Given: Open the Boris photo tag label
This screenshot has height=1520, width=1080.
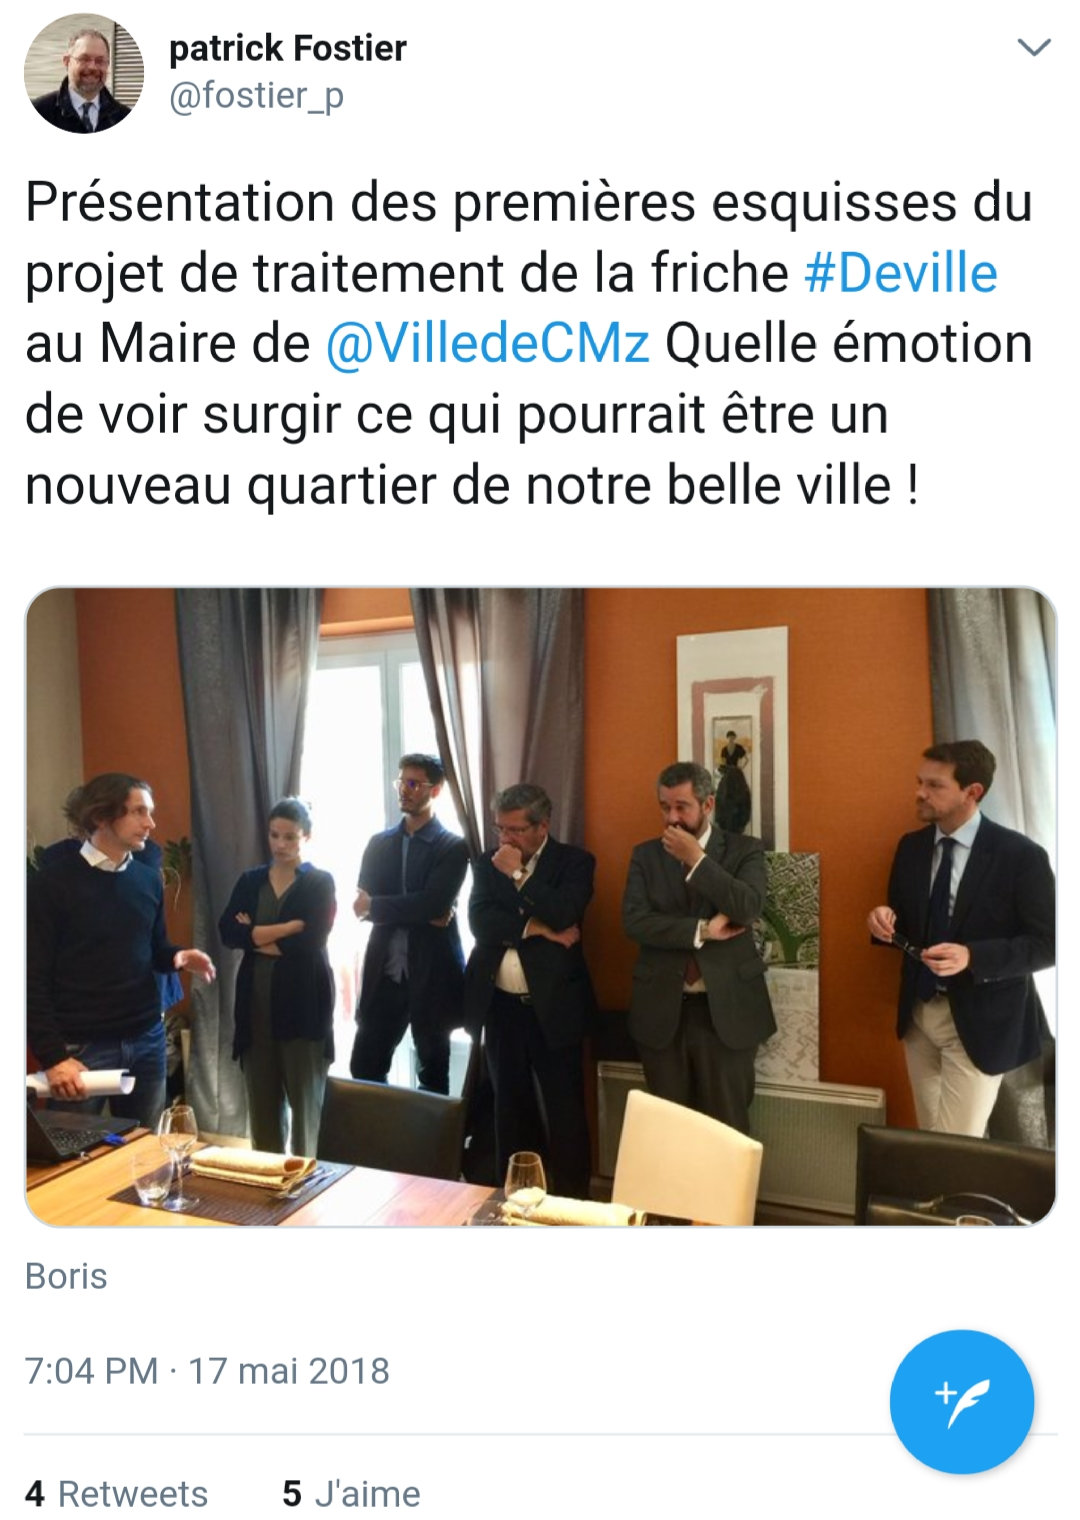Looking at the screenshot, I should 66,1276.
